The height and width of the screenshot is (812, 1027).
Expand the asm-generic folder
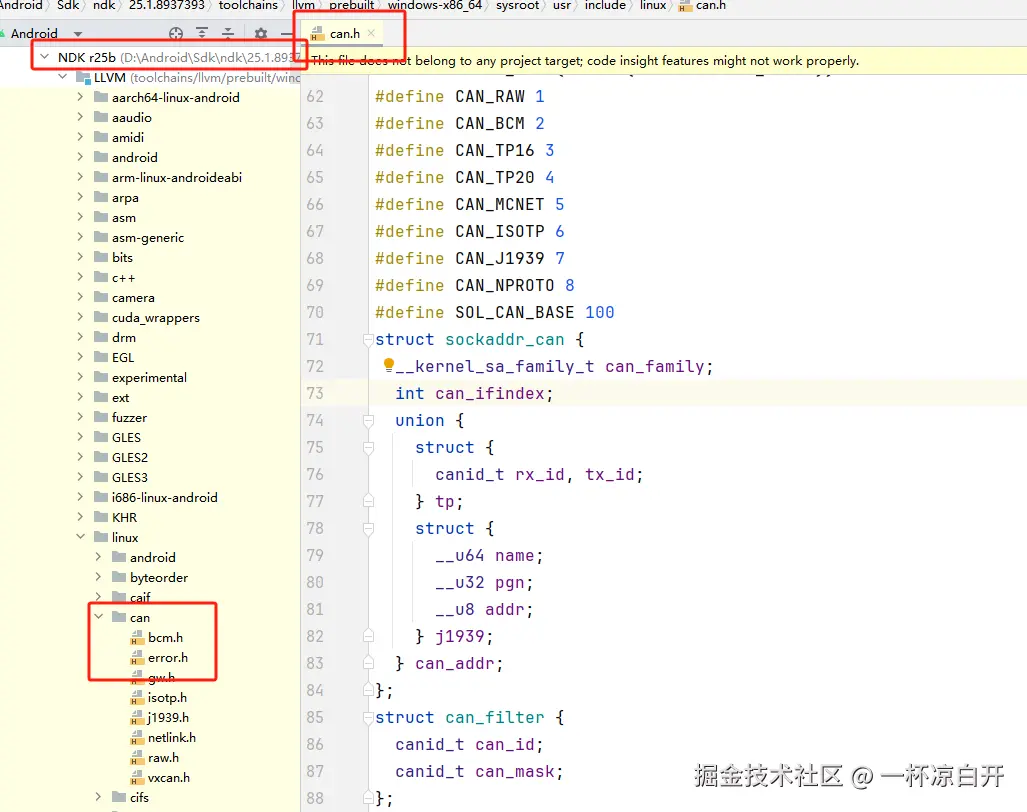[x=80, y=237]
